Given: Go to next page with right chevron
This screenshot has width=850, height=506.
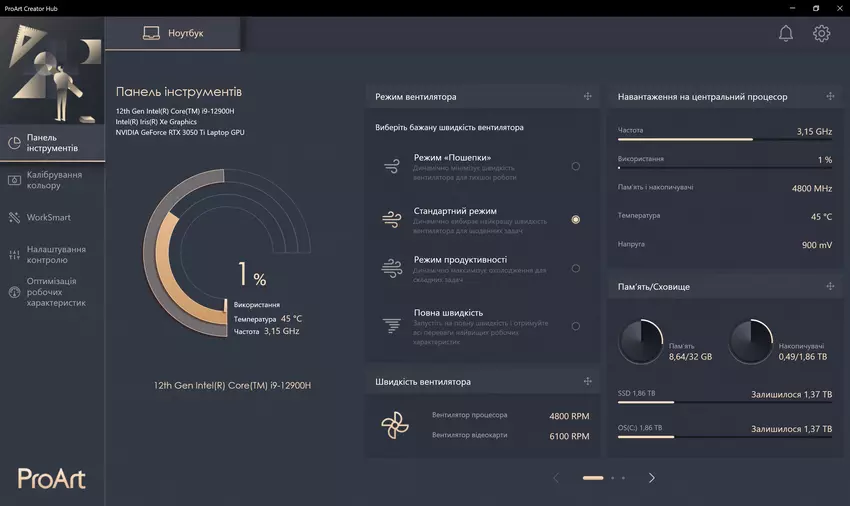Looking at the screenshot, I should (x=652, y=478).
